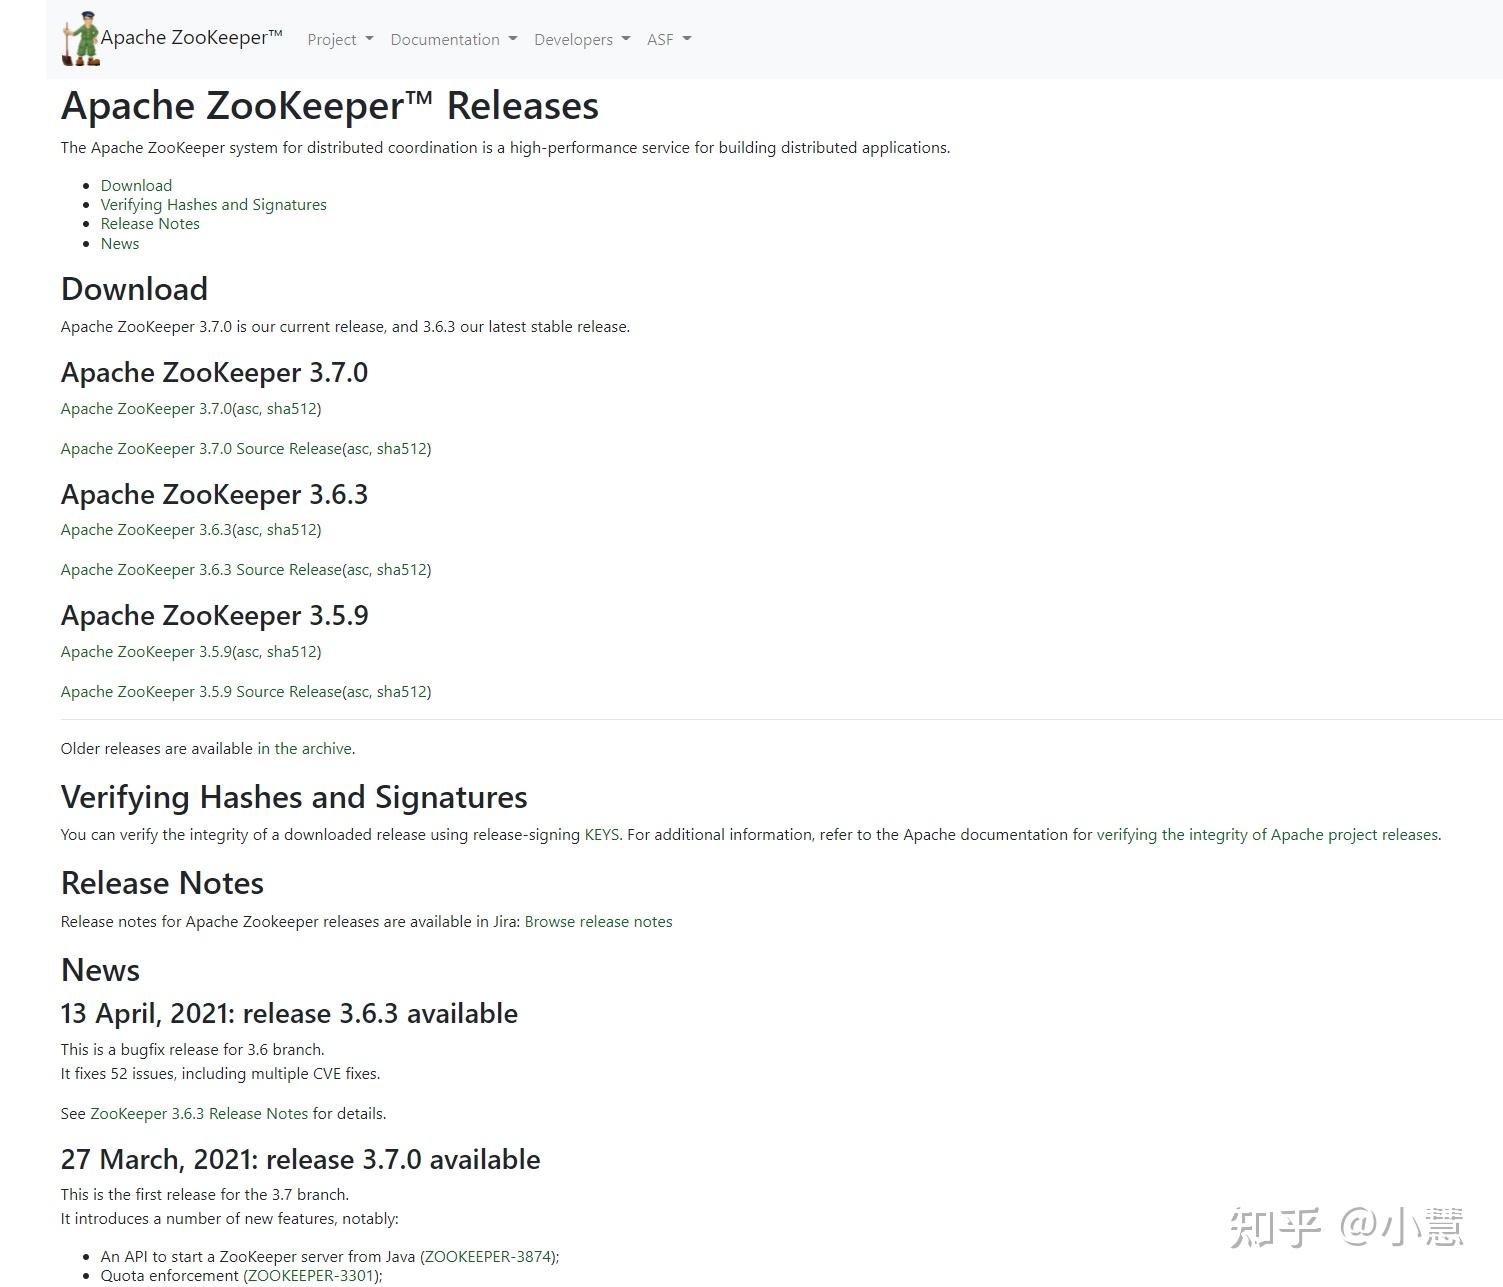Open asc signature for 3.6.3 Source Release
Image resolution: width=1503 pixels, height=1287 pixels.
point(357,569)
